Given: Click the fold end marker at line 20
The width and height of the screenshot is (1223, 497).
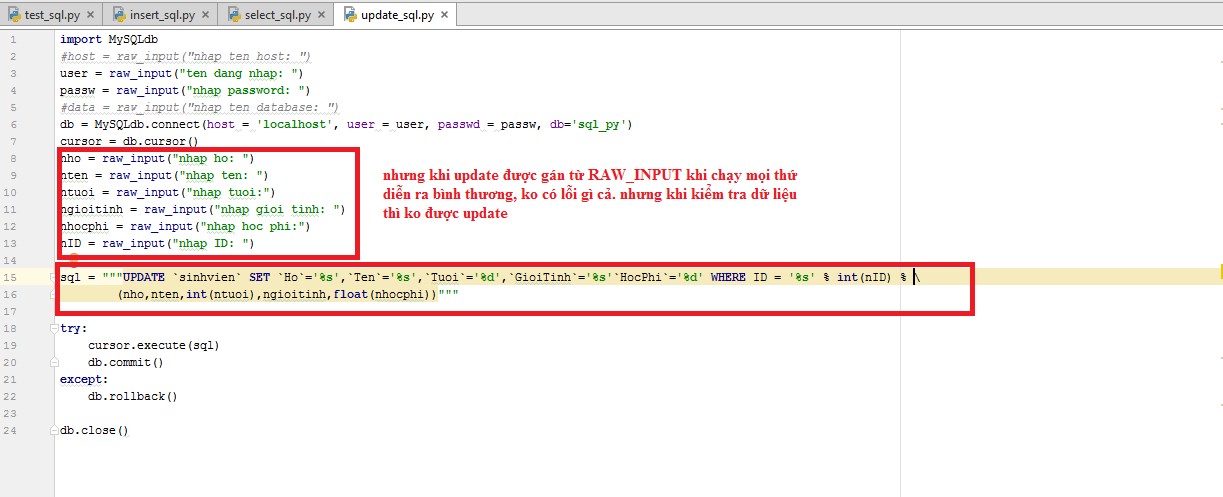Looking at the screenshot, I should click(55, 362).
